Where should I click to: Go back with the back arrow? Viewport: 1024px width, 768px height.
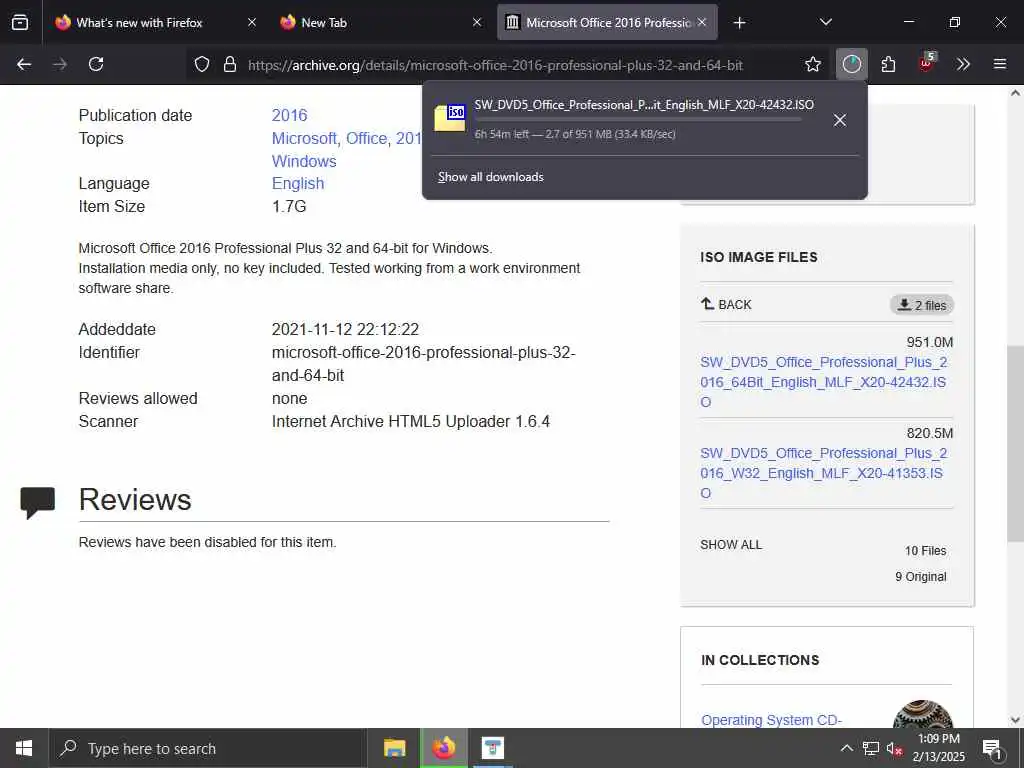24,64
